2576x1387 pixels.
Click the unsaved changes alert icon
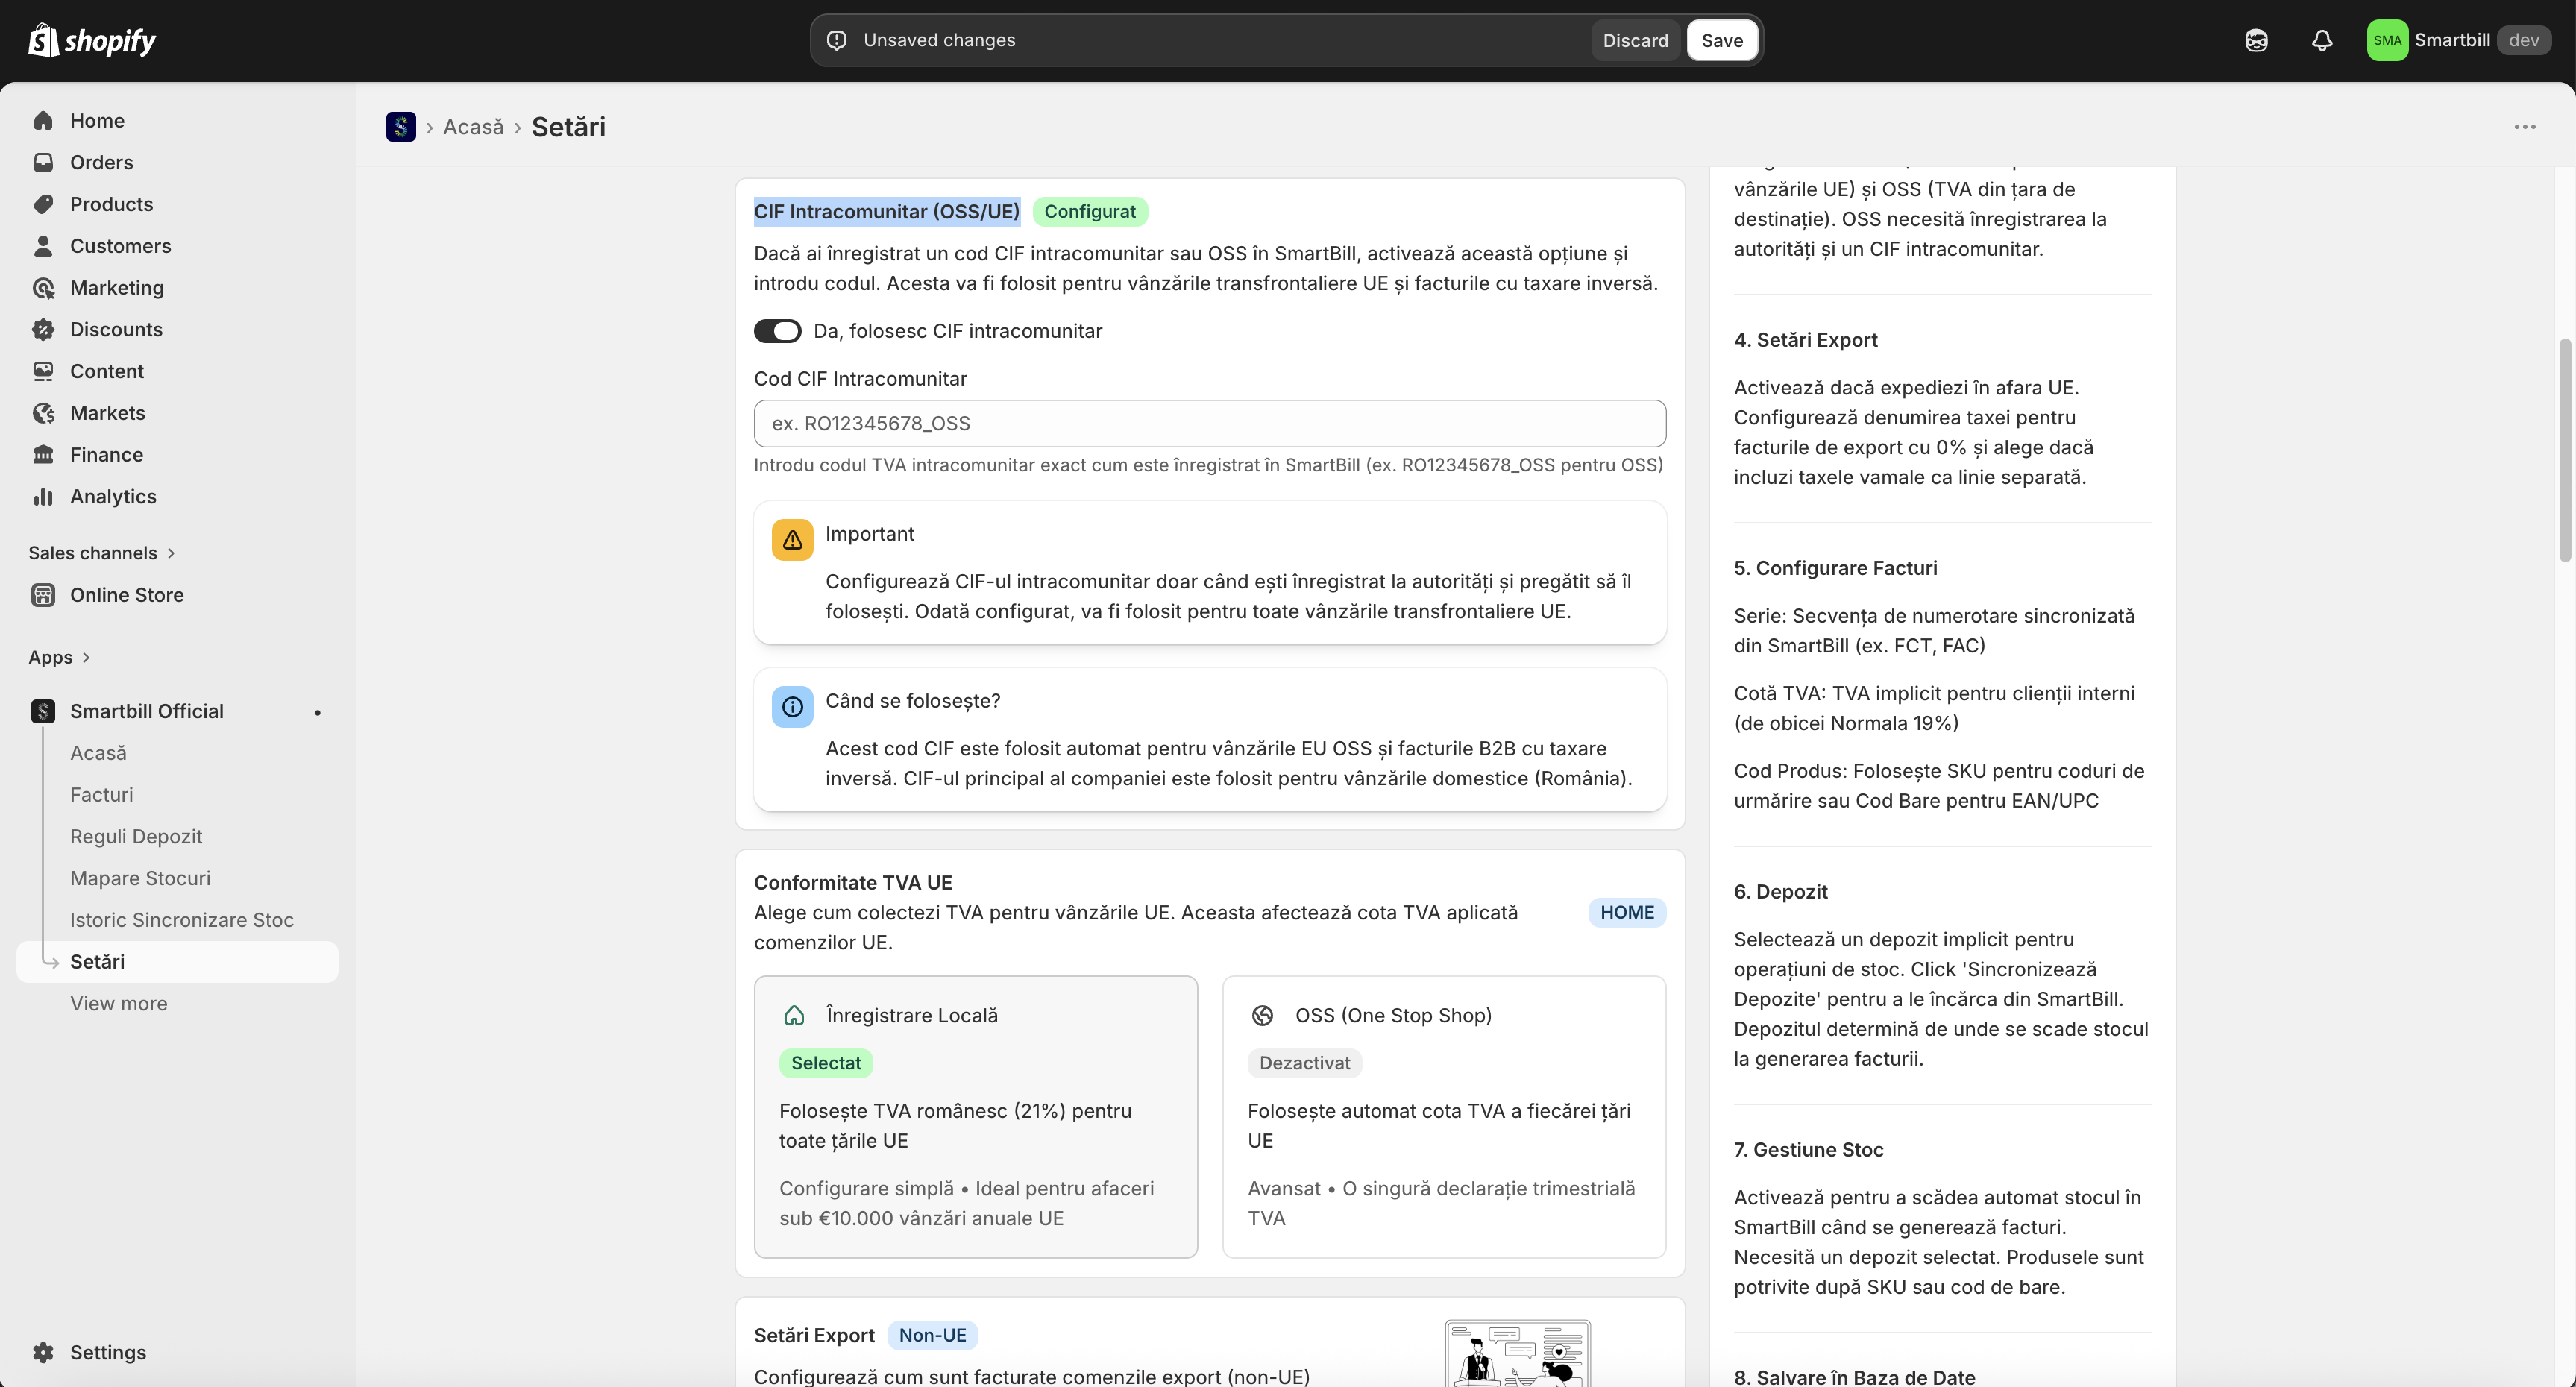(837, 40)
